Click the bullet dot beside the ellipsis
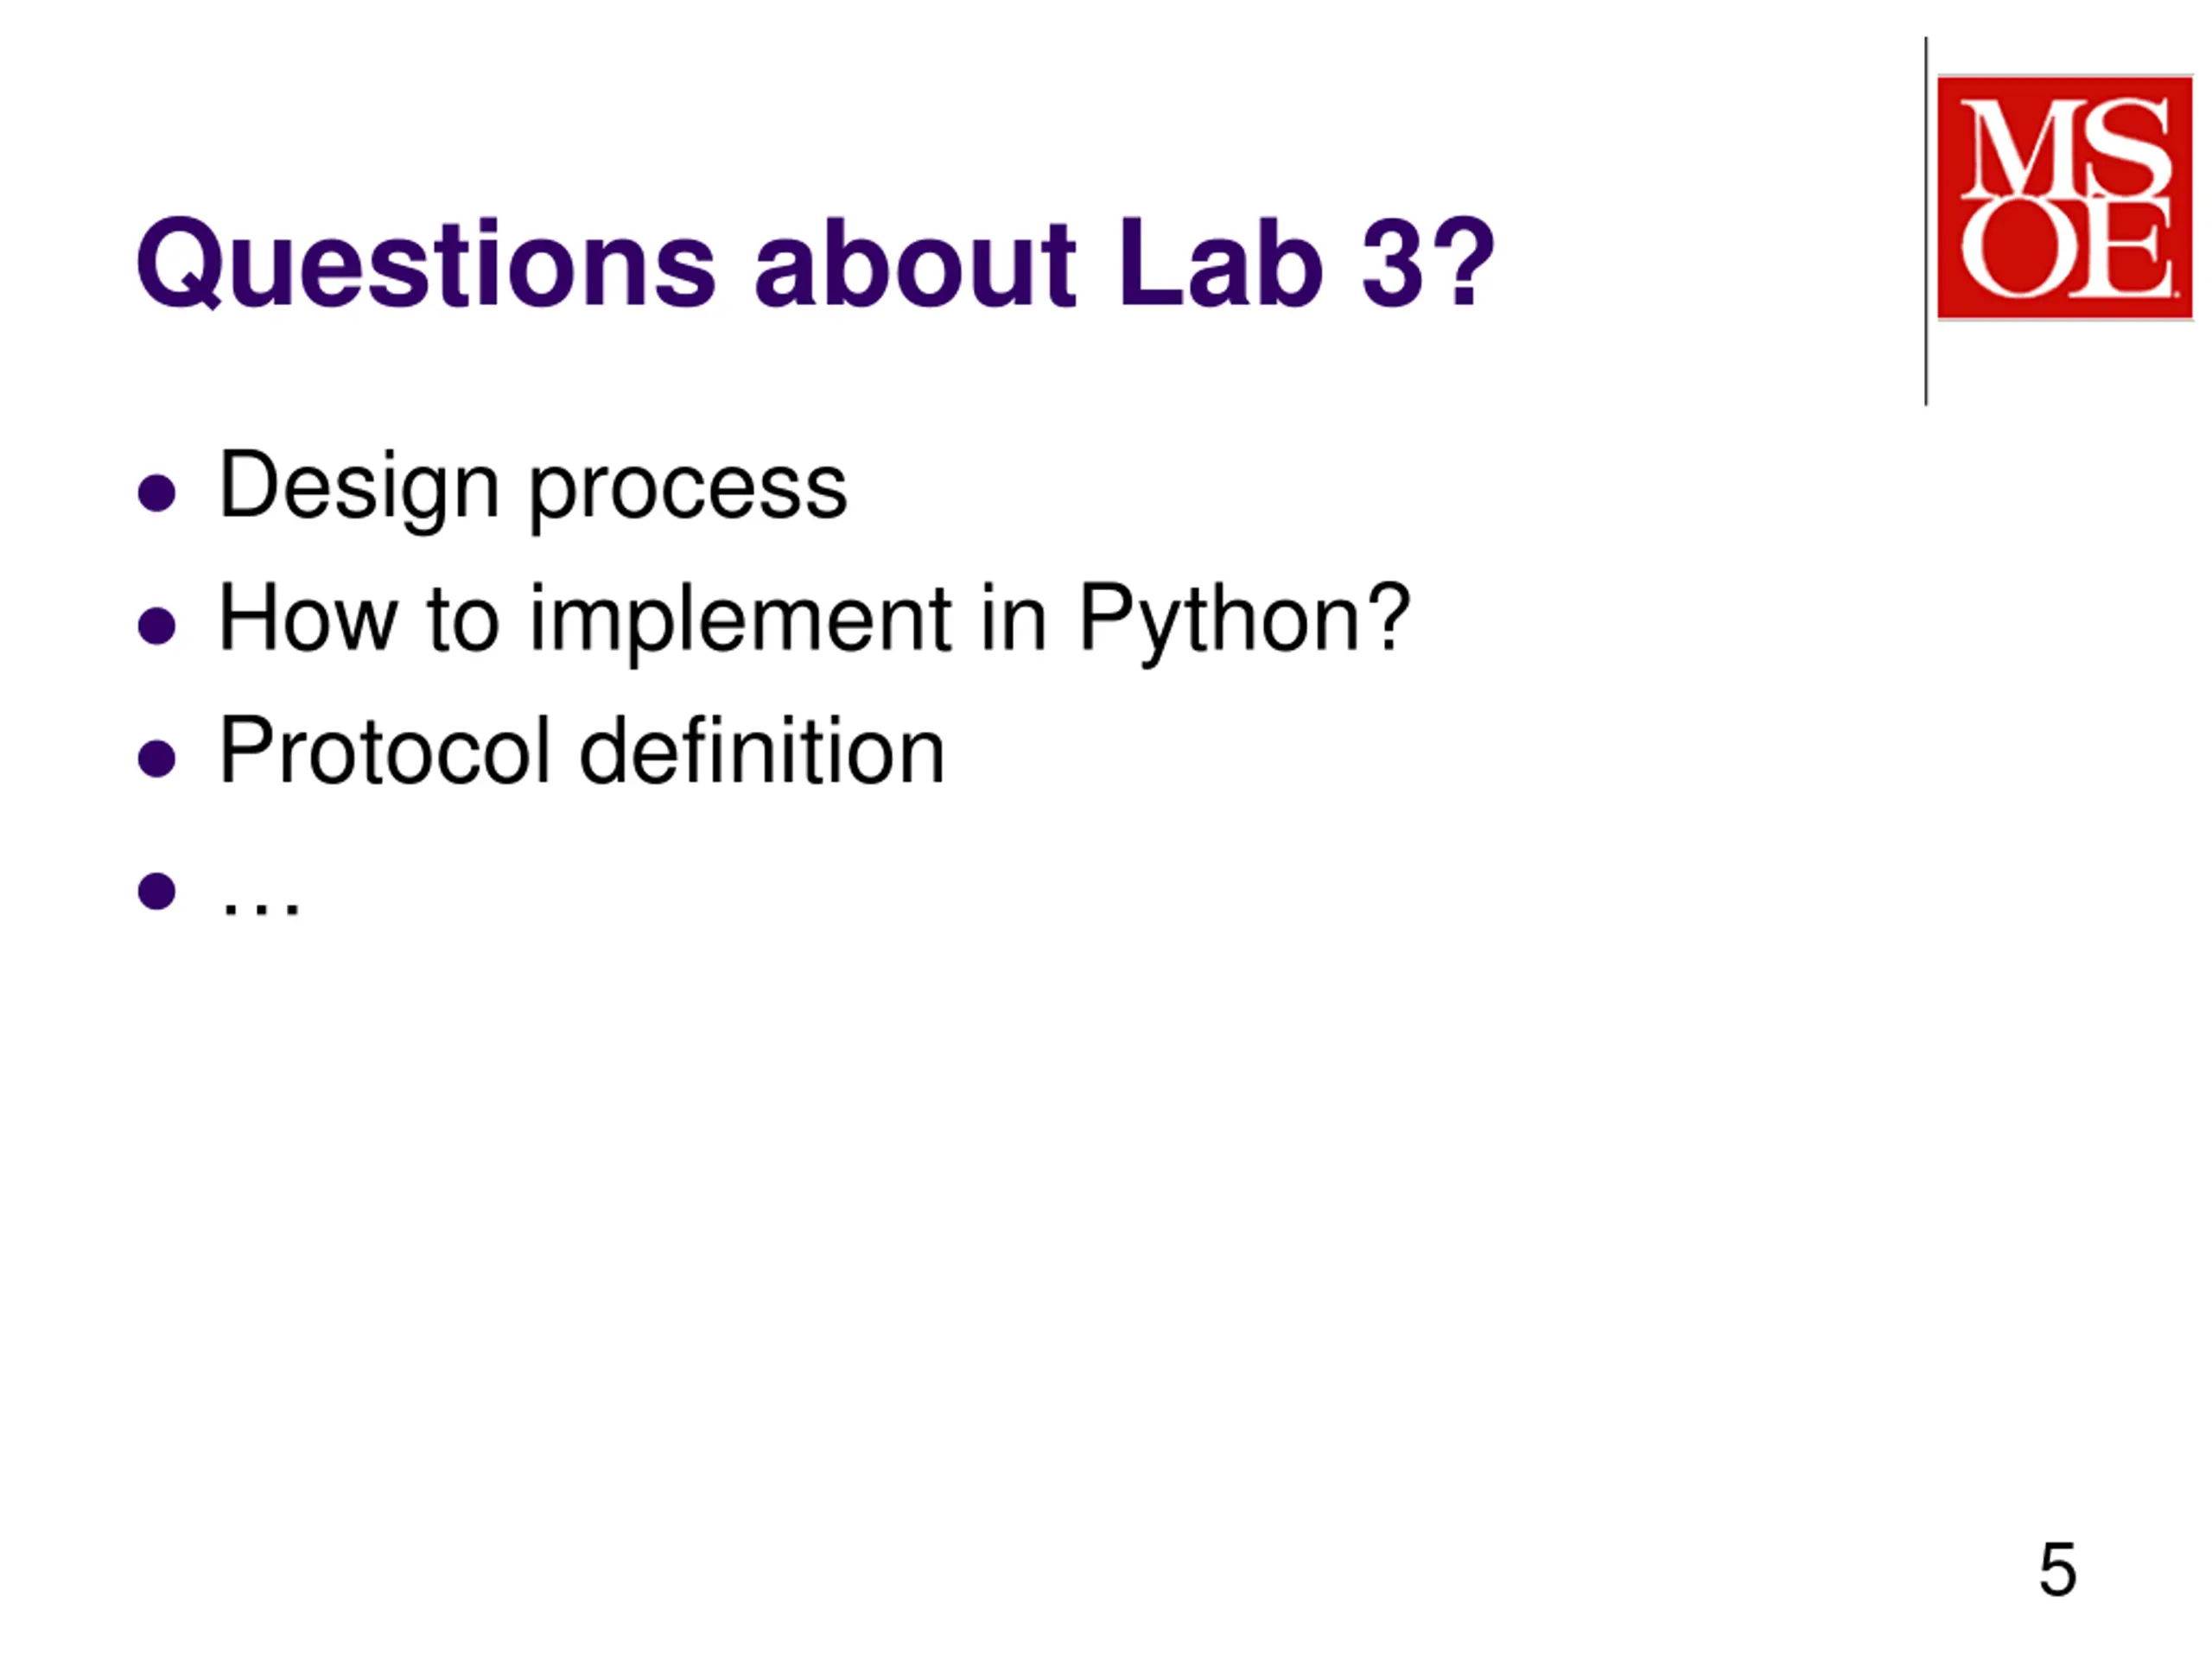 click(157, 890)
